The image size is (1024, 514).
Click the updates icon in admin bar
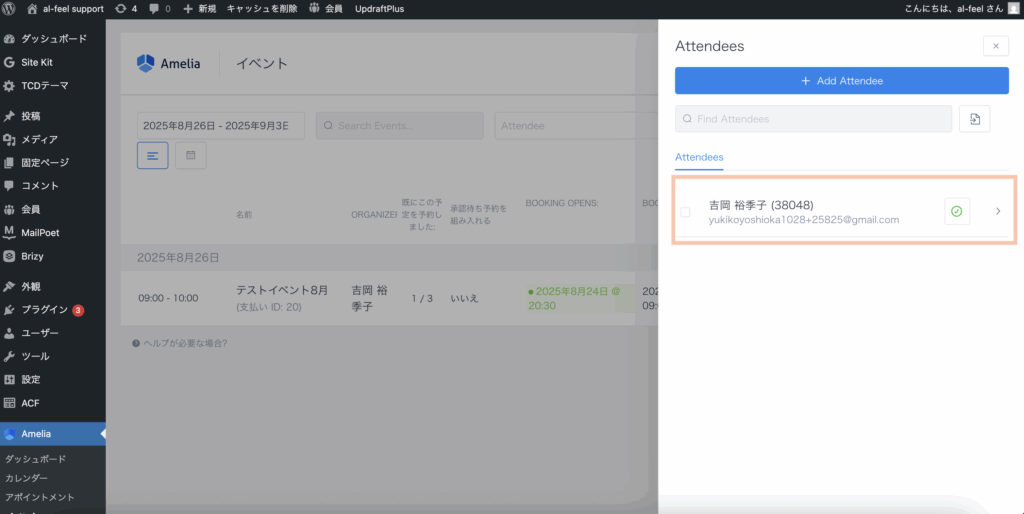click(x=126, y=8)
